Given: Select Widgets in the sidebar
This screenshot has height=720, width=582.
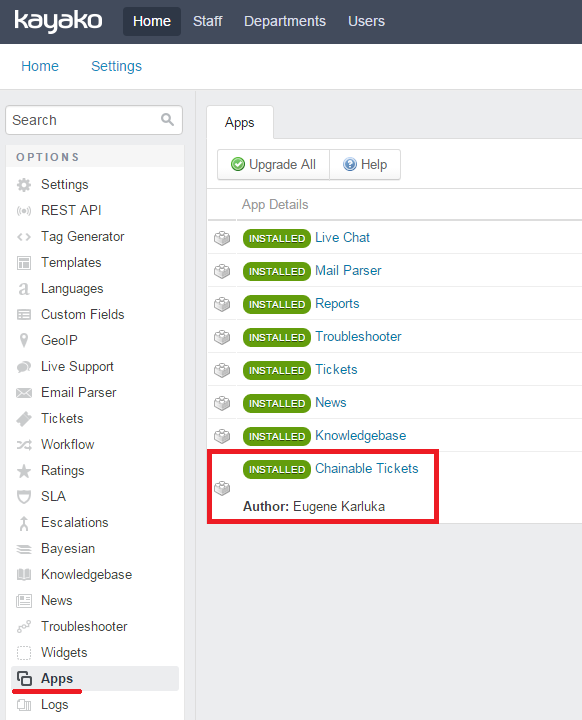Looking at the screenshot, I should pyautogui.click(x=64, y=652).
